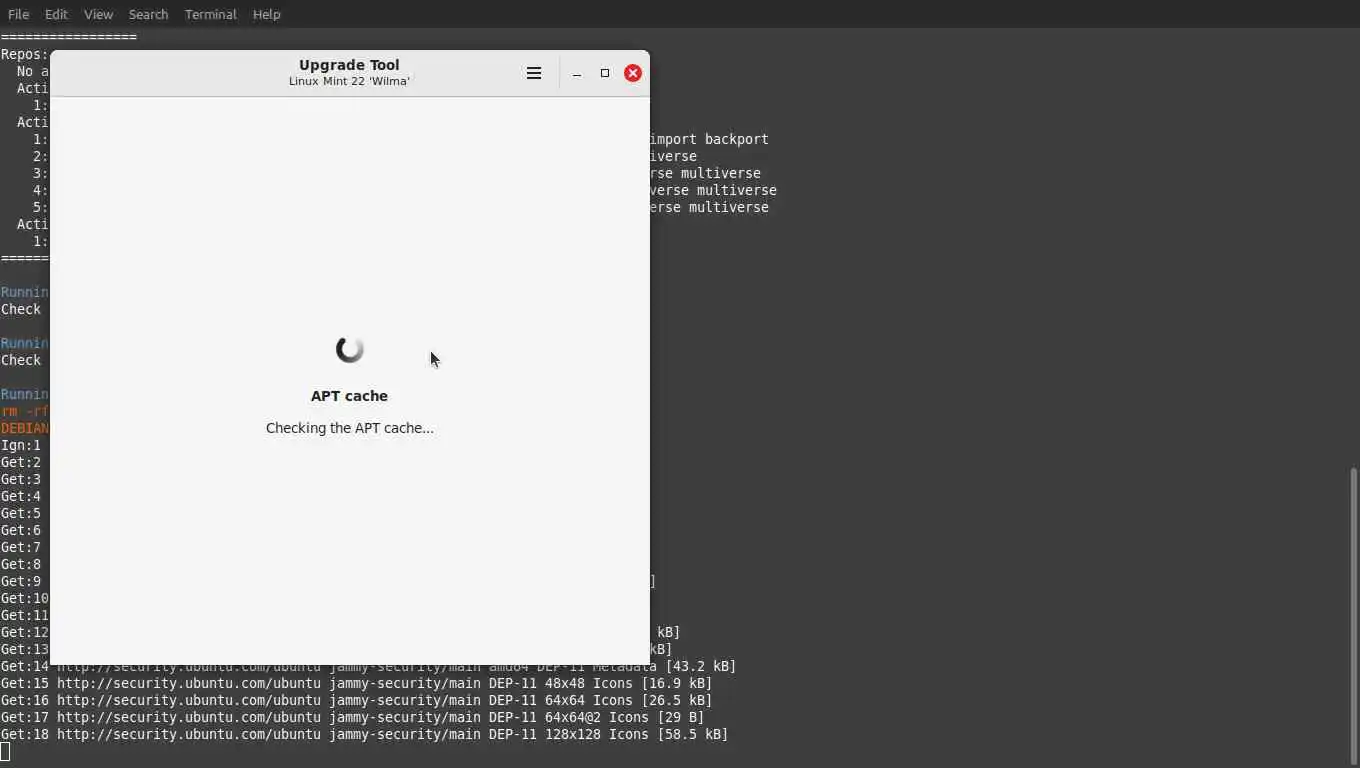Close the Upgrade Tool window
1360x768 pixels.
[x=633, y=73]
